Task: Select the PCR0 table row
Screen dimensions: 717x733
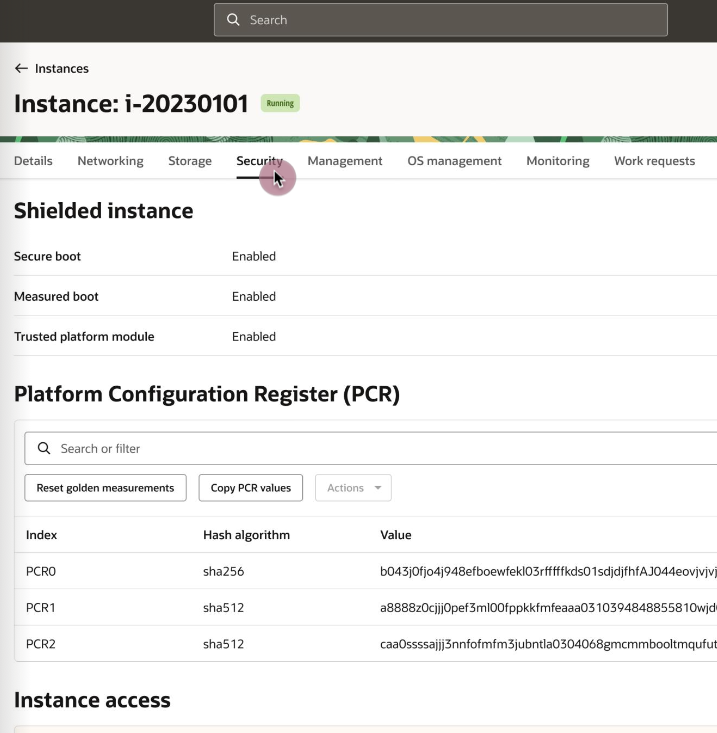Action: (x=100, y=572)
